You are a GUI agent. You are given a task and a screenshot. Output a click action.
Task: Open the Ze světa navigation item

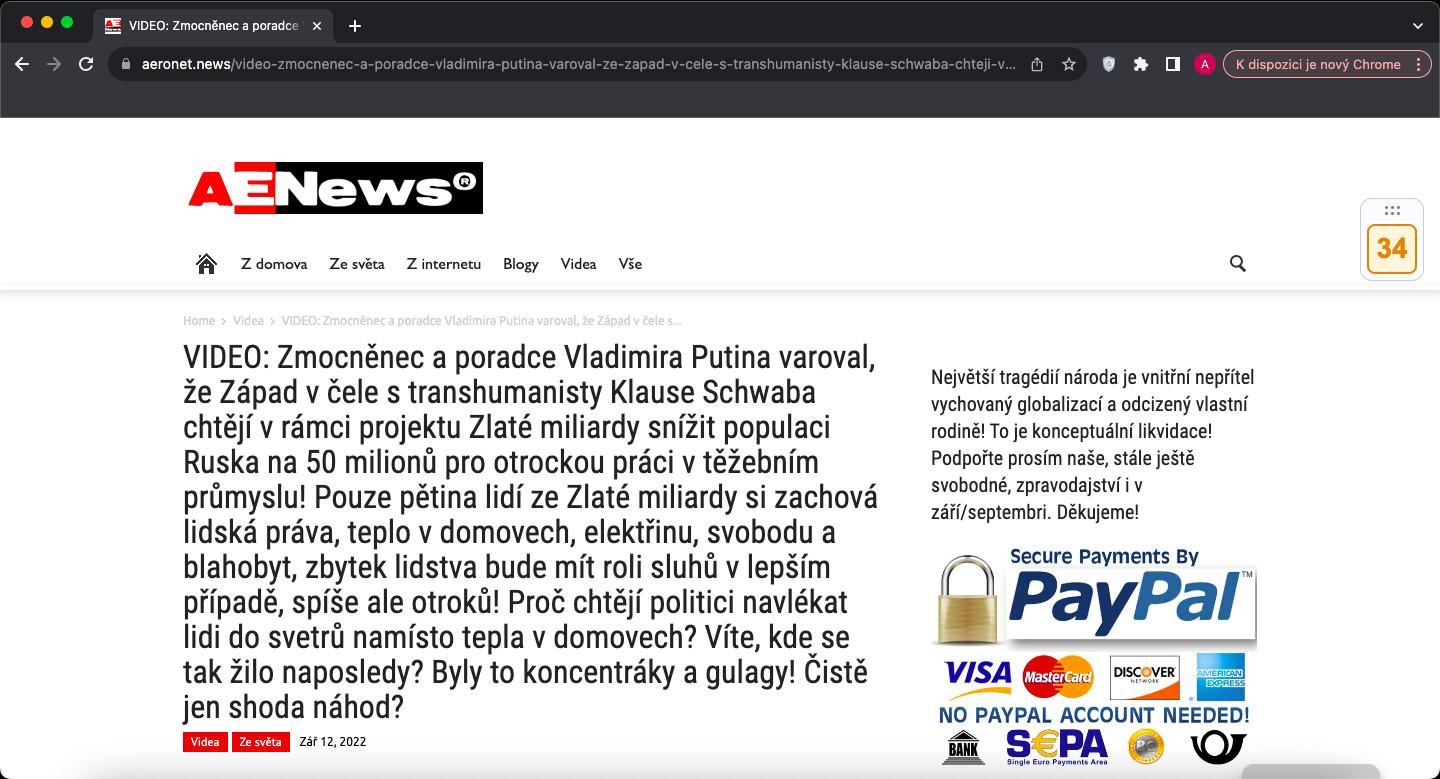pos(357,264)
